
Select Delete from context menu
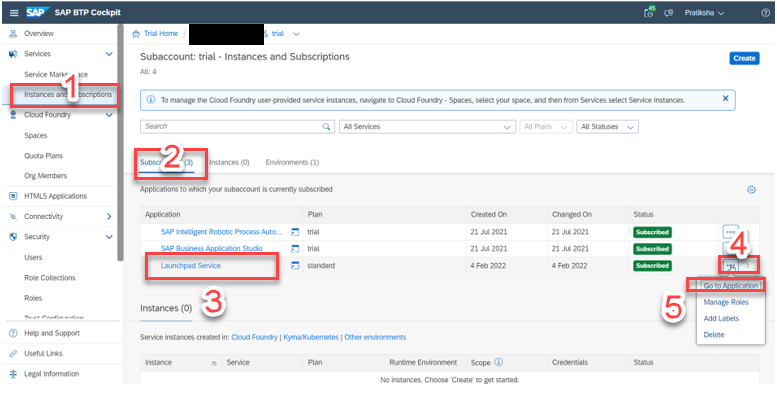pyautogui.click(x=714, y=335)
